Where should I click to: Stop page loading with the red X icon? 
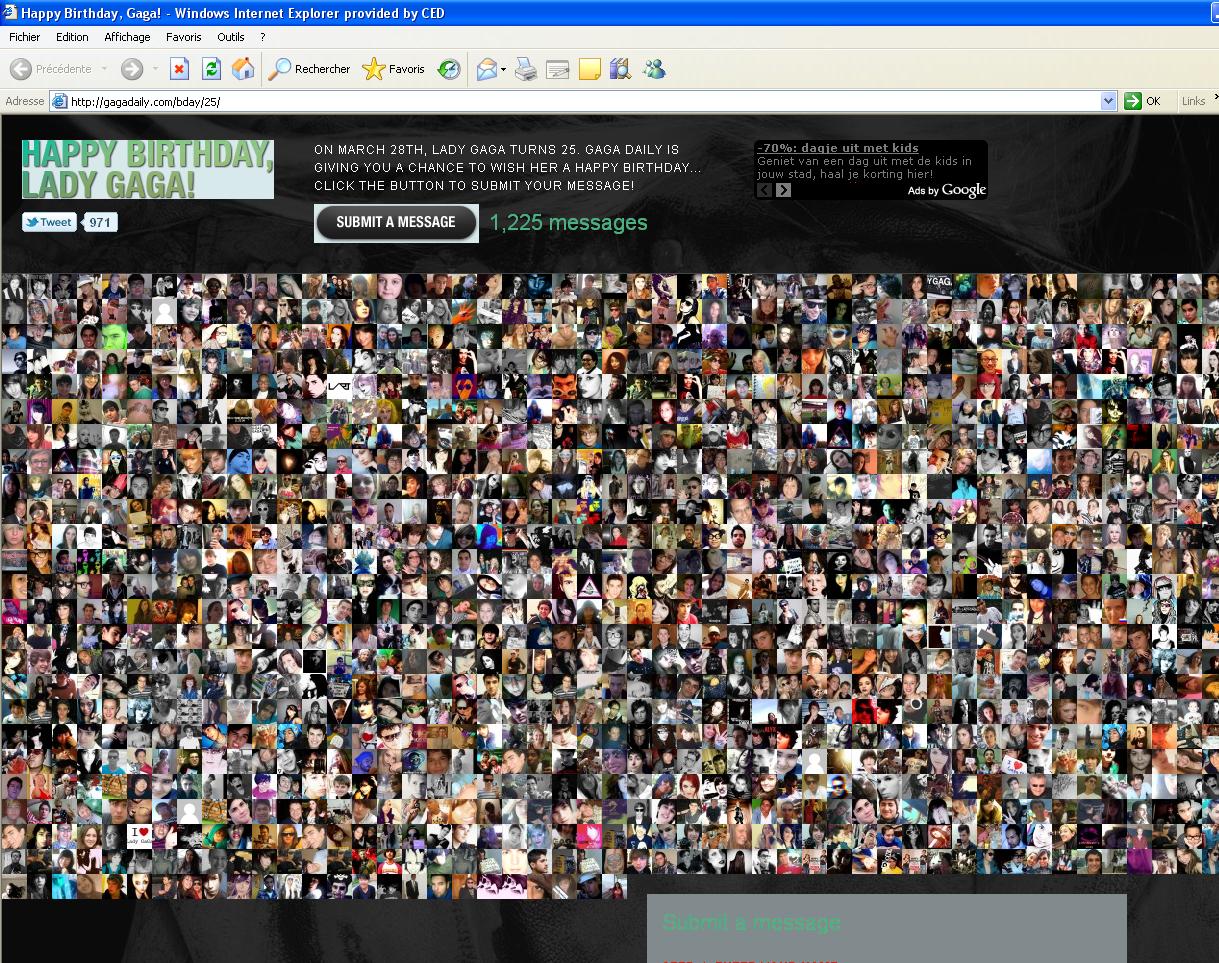[x=180, y=69]
